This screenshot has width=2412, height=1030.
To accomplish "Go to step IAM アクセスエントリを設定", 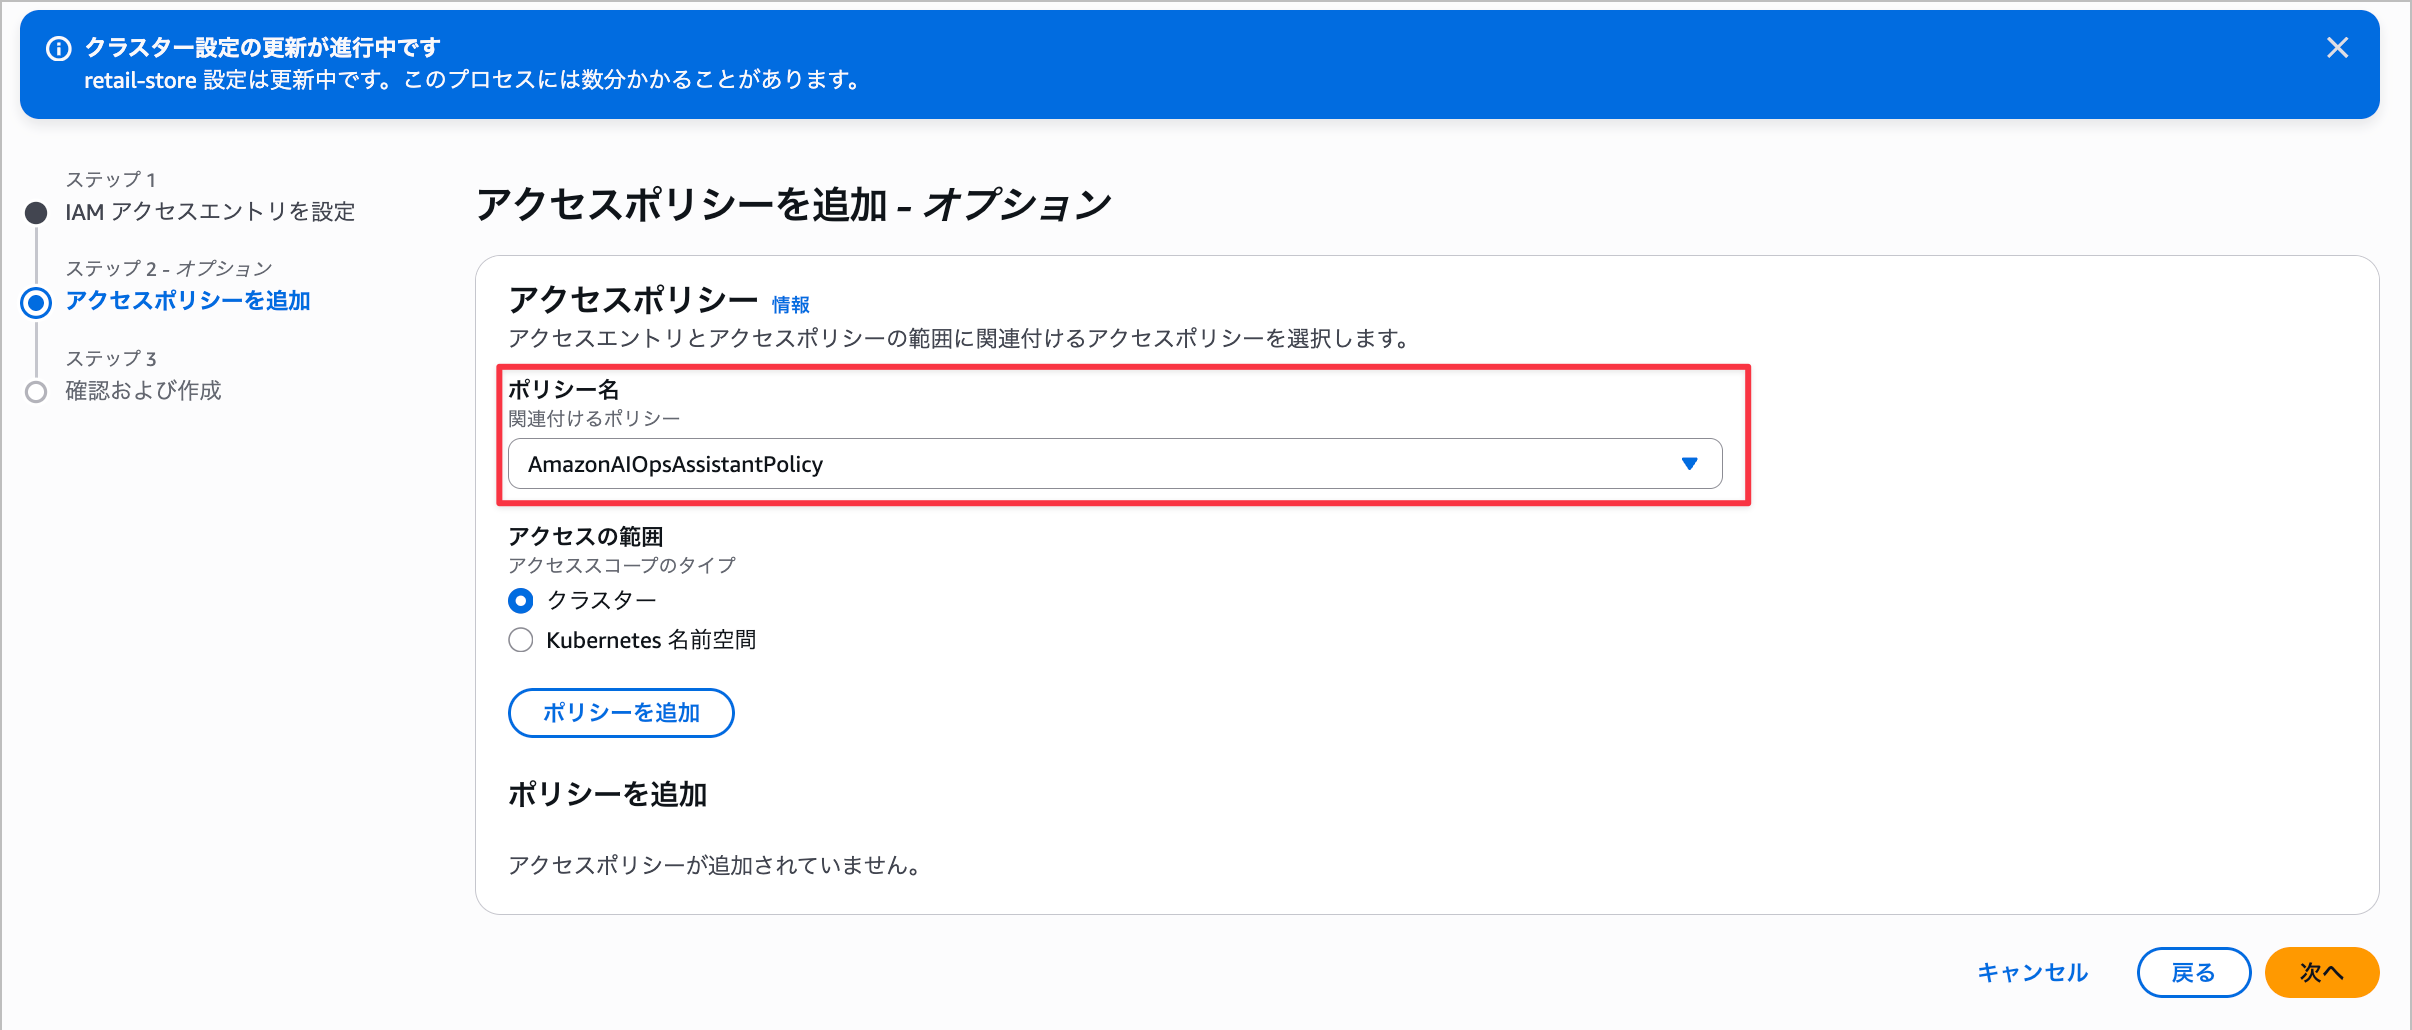I will click(210, 212).
